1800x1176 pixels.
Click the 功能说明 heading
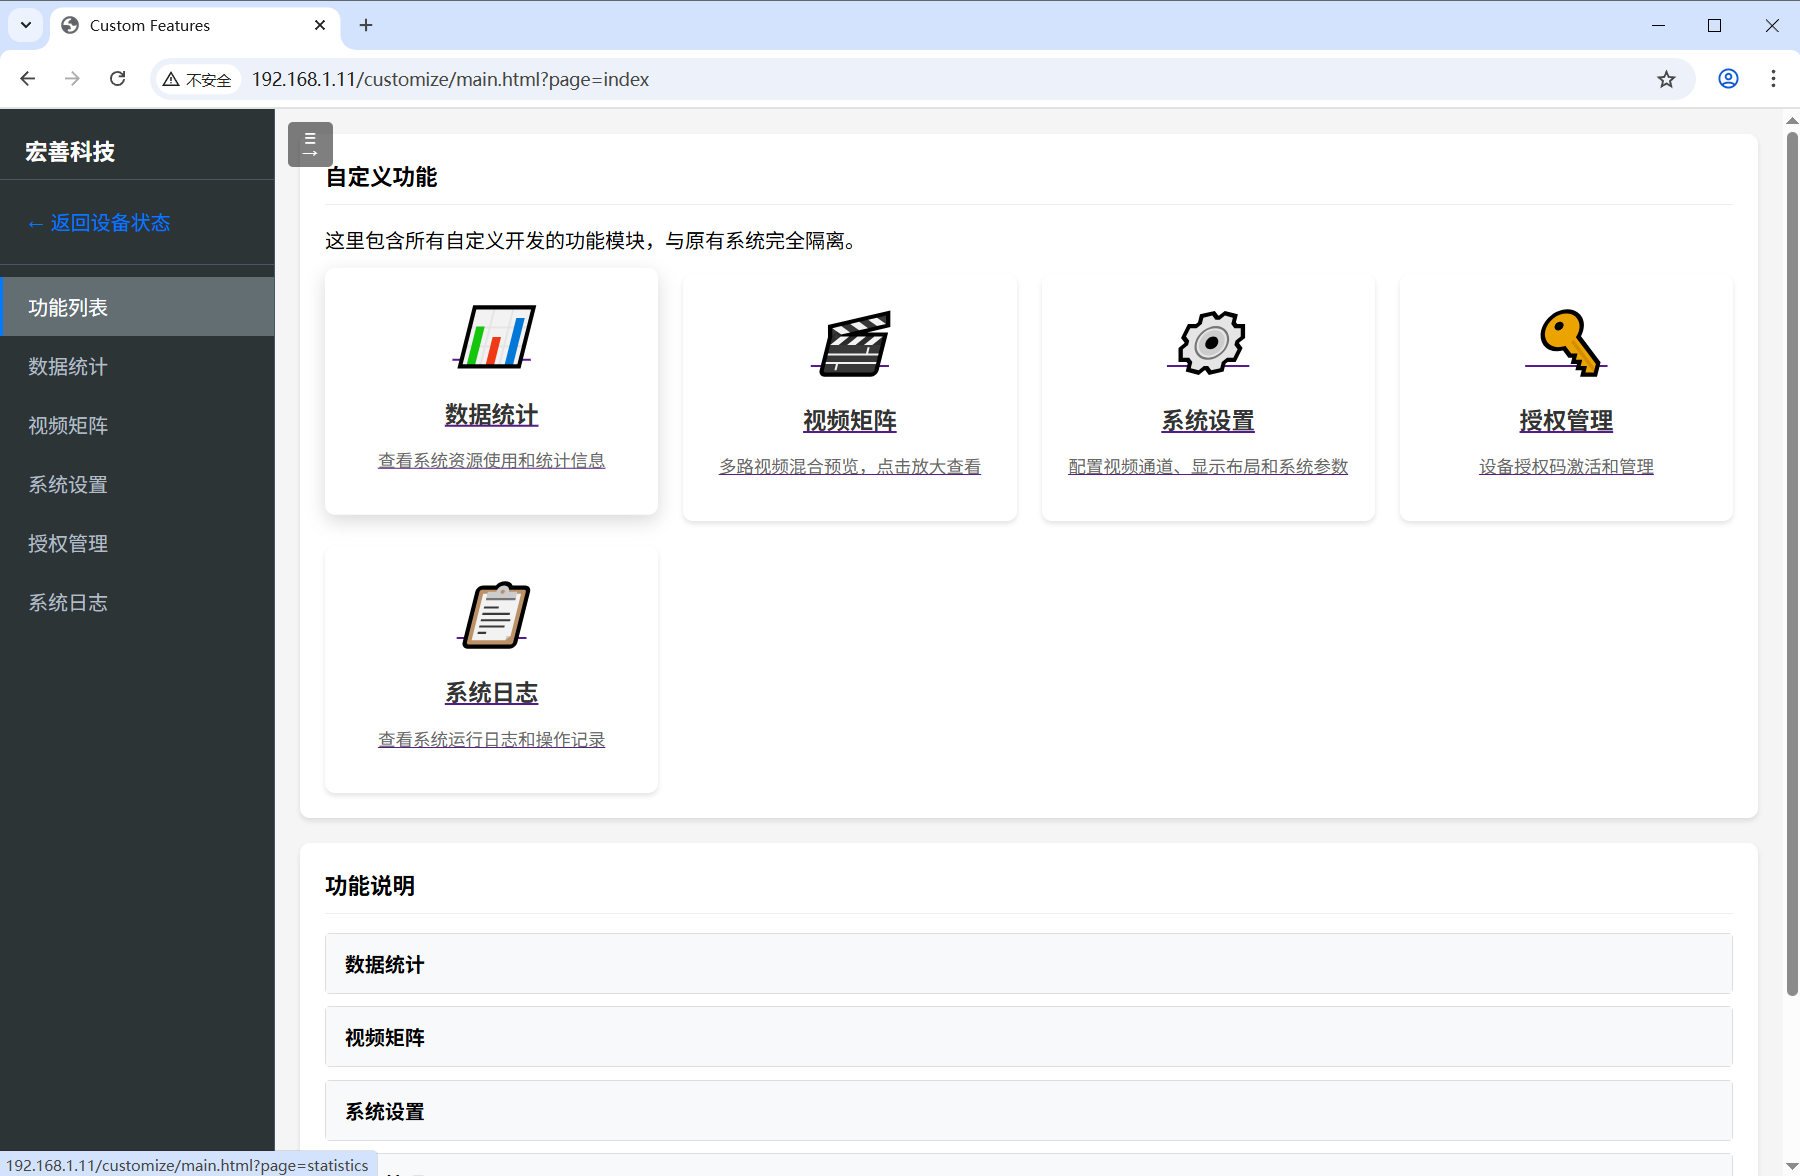tap(370, 886)
